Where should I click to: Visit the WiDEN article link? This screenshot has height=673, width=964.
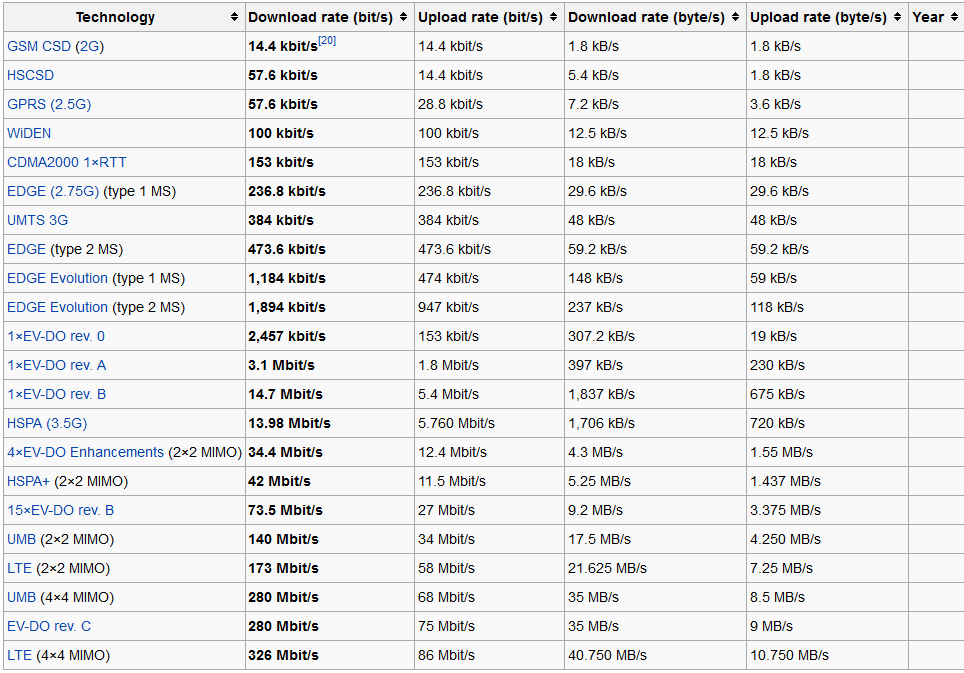29,133
